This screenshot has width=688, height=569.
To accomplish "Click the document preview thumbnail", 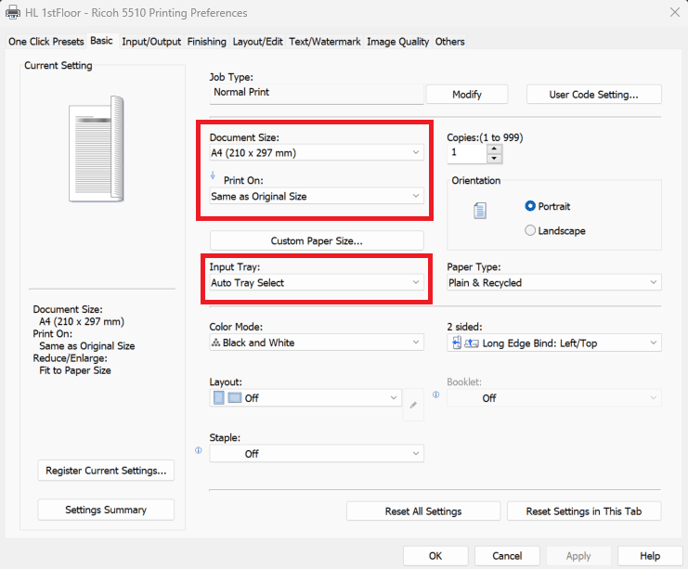I will pyautogui.click(x=97, y=149).
